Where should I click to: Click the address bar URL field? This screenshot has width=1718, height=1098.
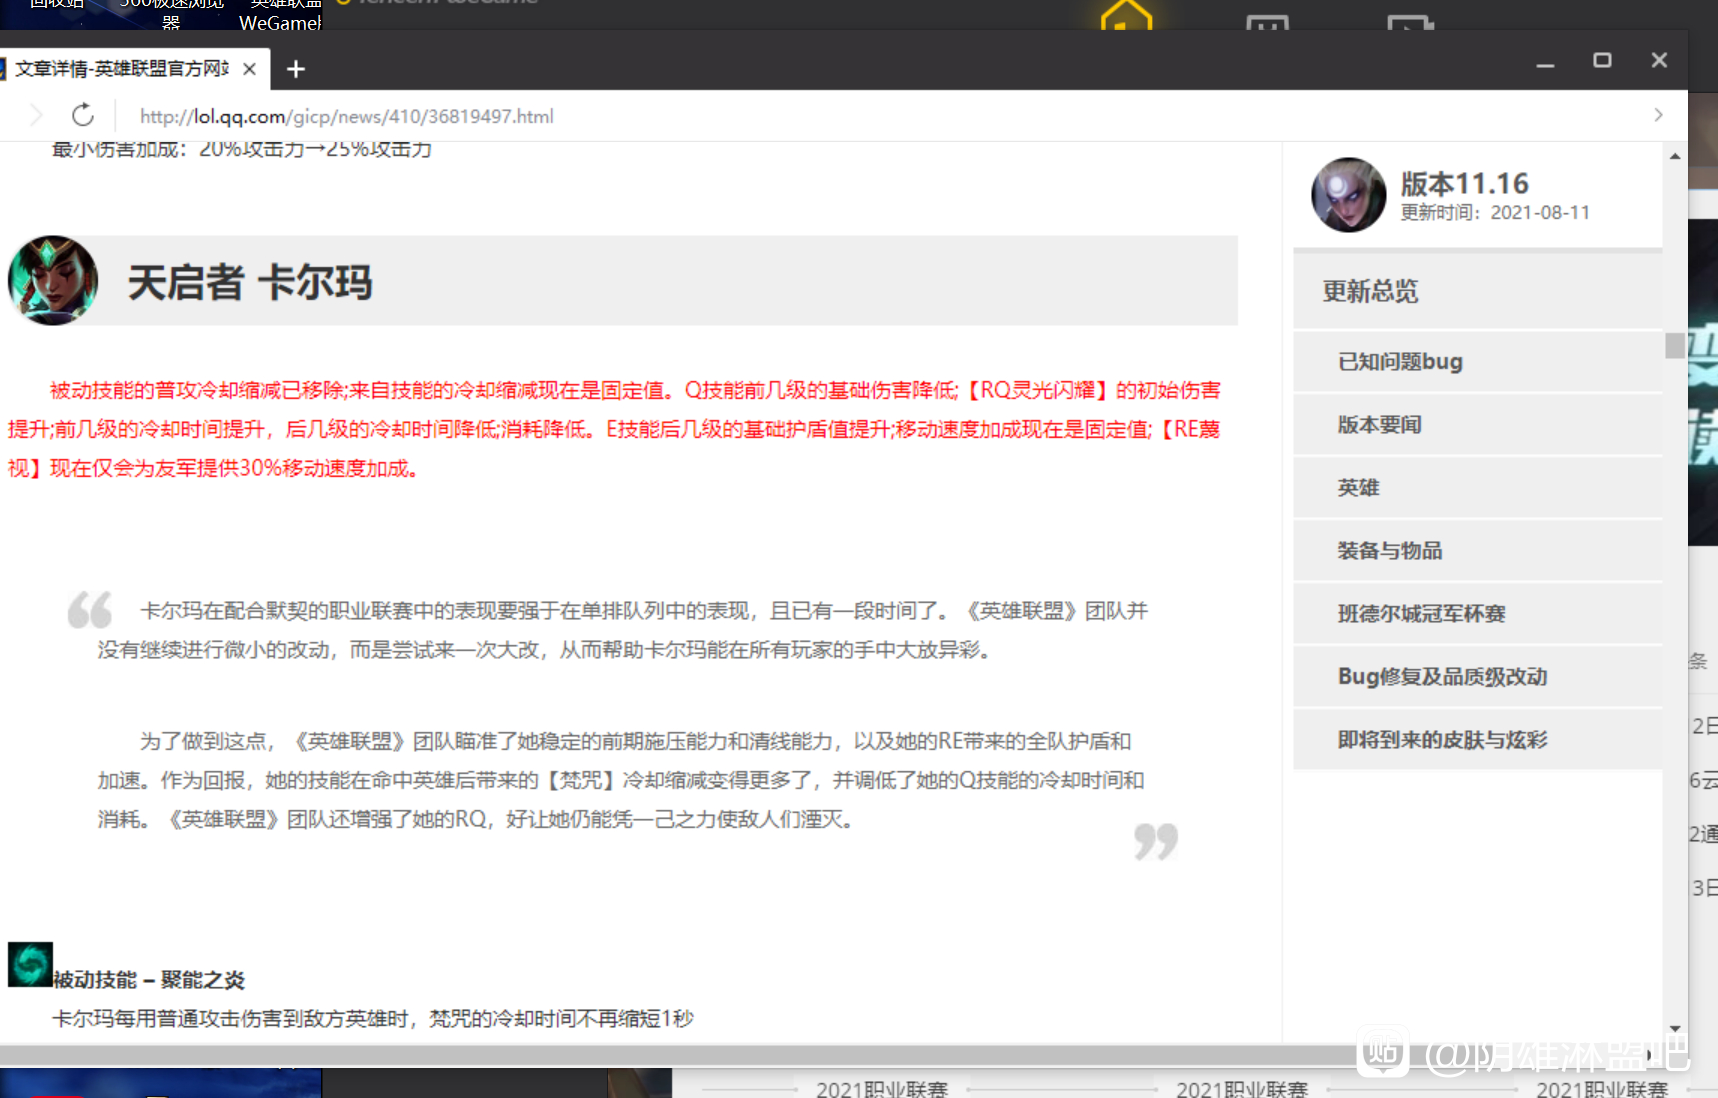click(x=346, y=116)
